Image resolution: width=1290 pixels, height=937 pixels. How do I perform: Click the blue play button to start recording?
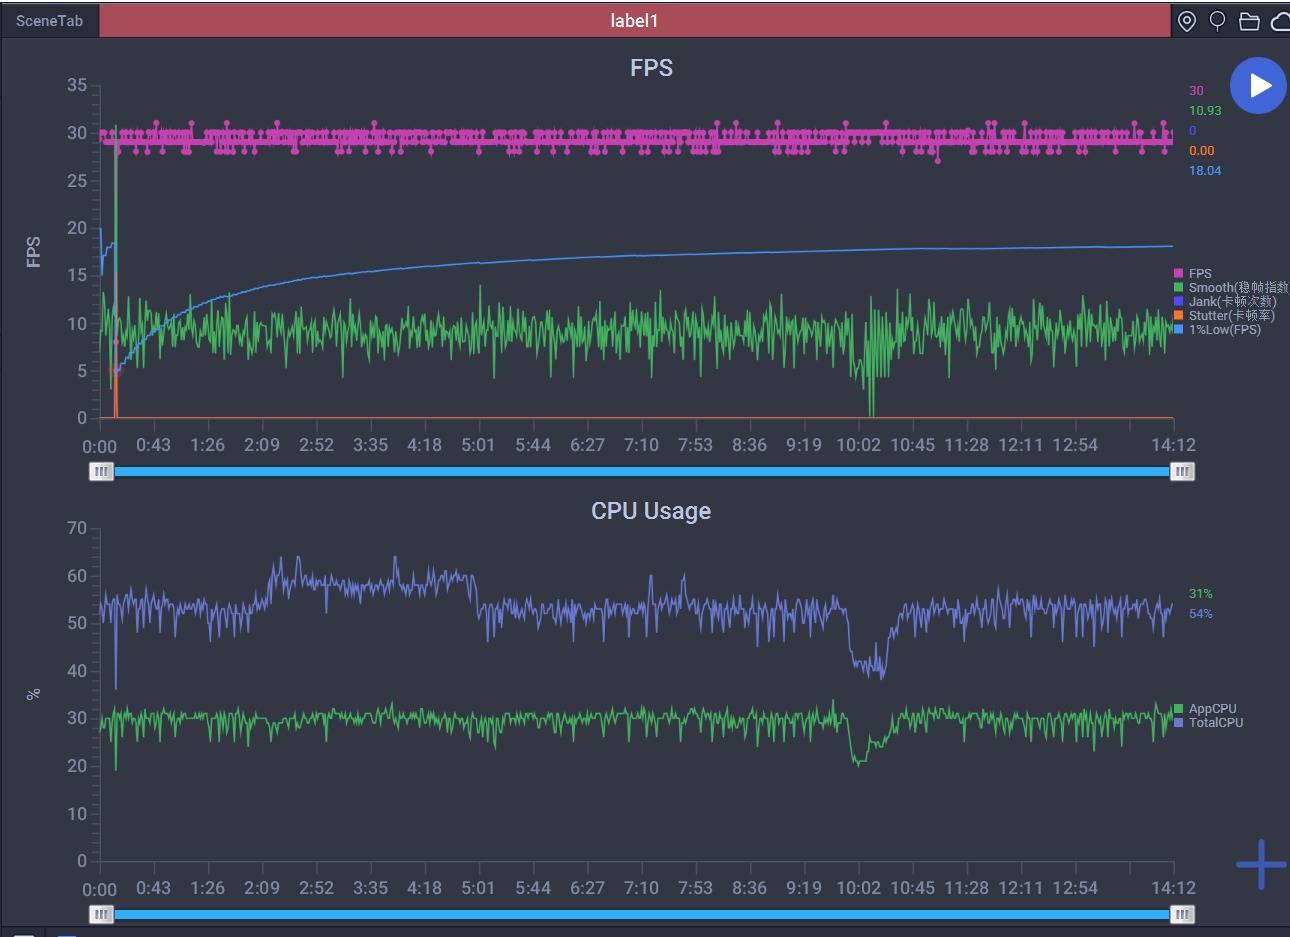click(1258, 86)
